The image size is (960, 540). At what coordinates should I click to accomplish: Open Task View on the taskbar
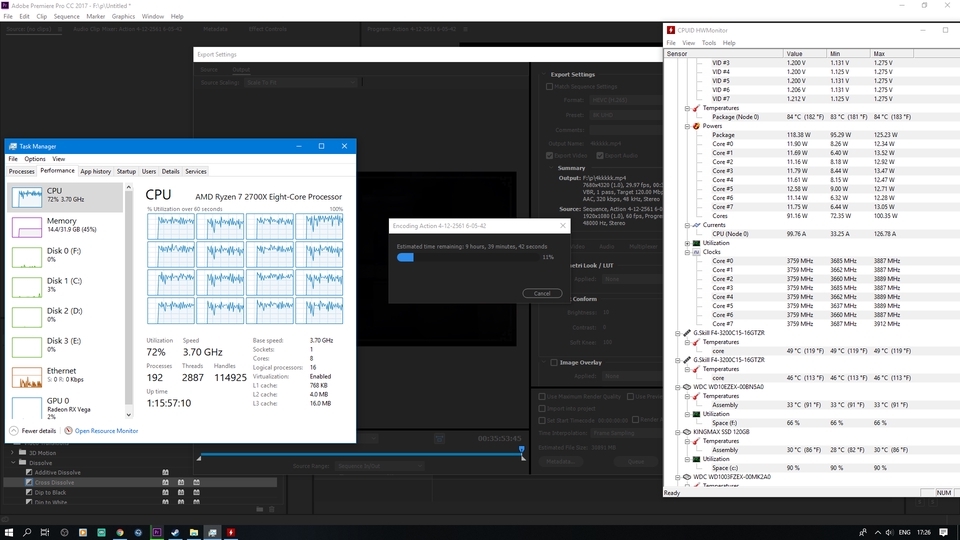[45, 532]
